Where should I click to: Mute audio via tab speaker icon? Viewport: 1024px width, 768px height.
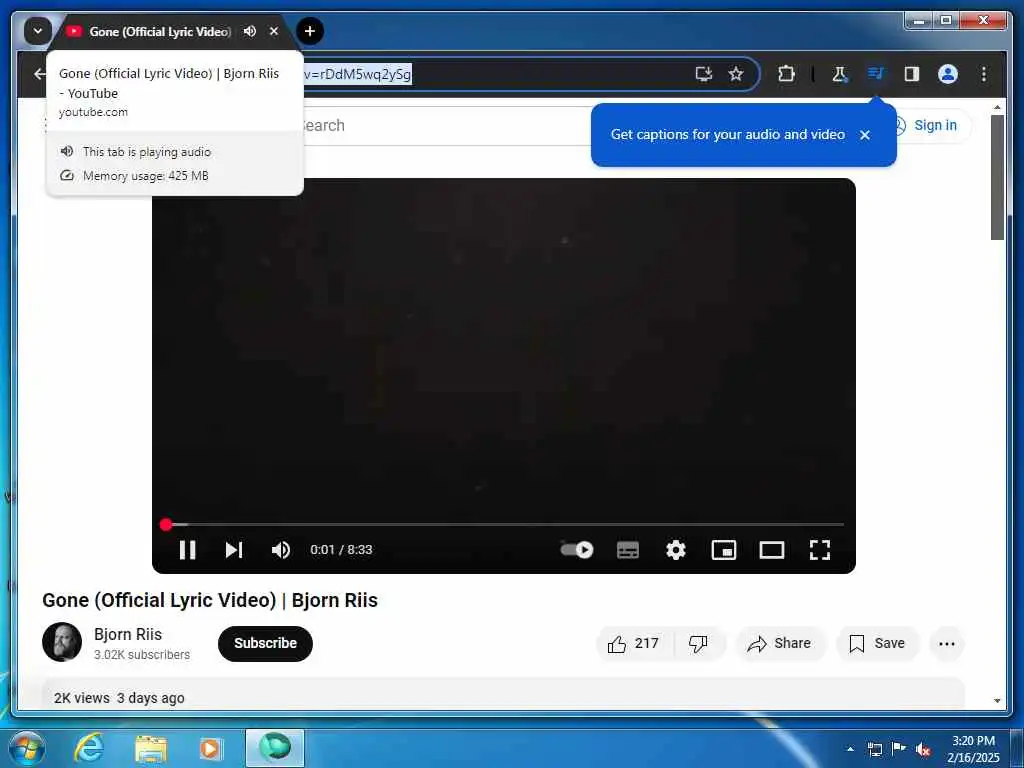[249, 31]
